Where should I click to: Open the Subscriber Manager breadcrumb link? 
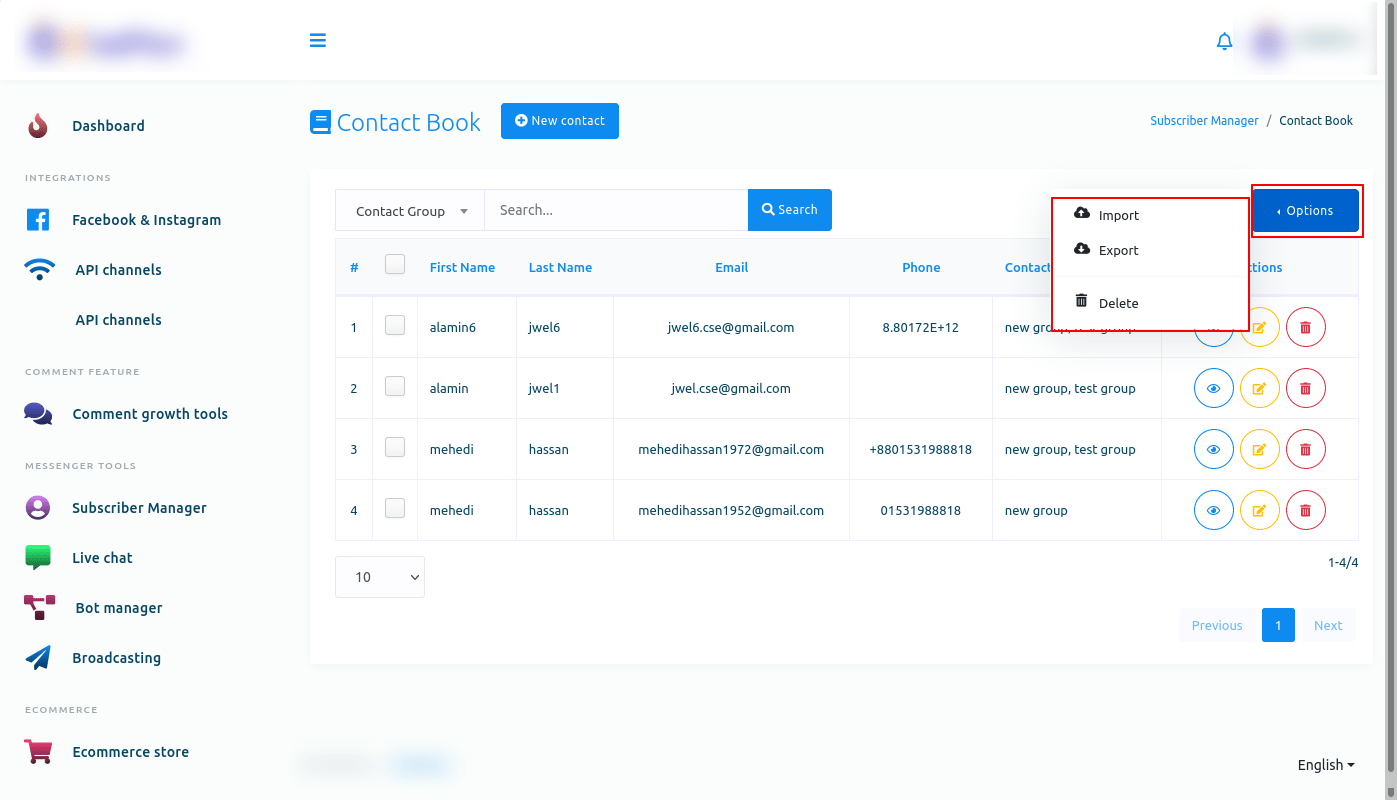point(1204,121)
